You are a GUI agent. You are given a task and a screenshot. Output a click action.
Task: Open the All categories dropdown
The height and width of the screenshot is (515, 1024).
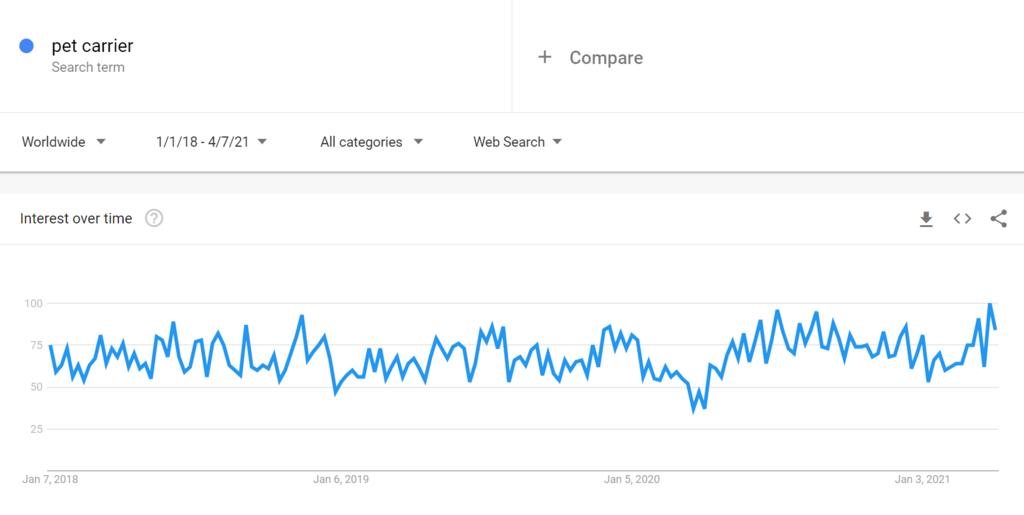click(371, 142)
